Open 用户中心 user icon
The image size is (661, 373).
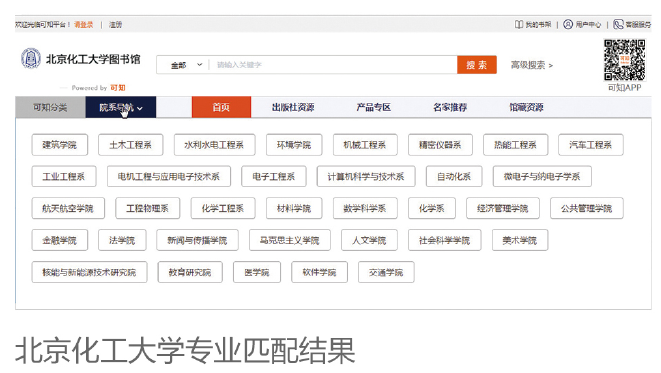568,24
